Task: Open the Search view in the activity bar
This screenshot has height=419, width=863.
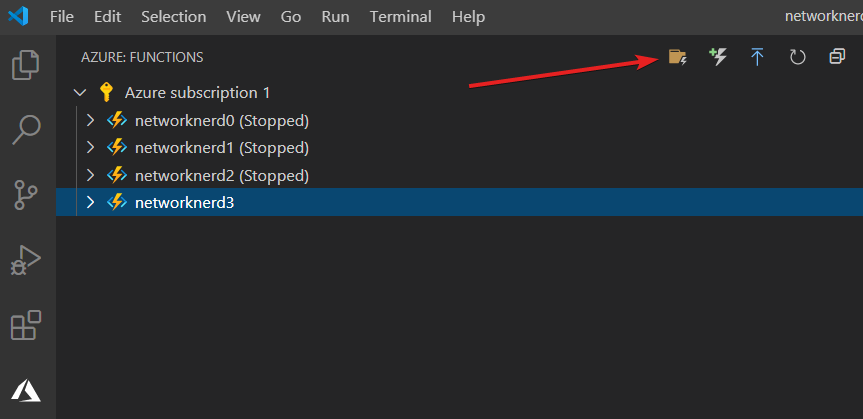Action: click(x=26, y=129)
